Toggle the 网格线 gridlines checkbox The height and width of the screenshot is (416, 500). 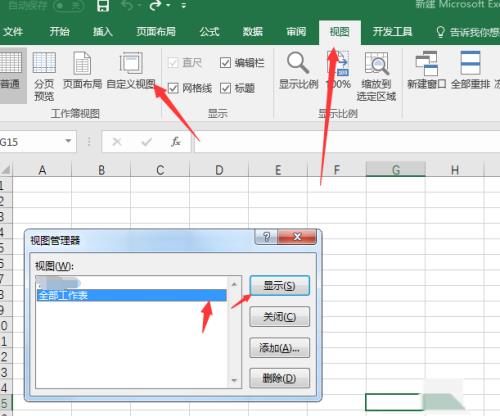(173, 88)
